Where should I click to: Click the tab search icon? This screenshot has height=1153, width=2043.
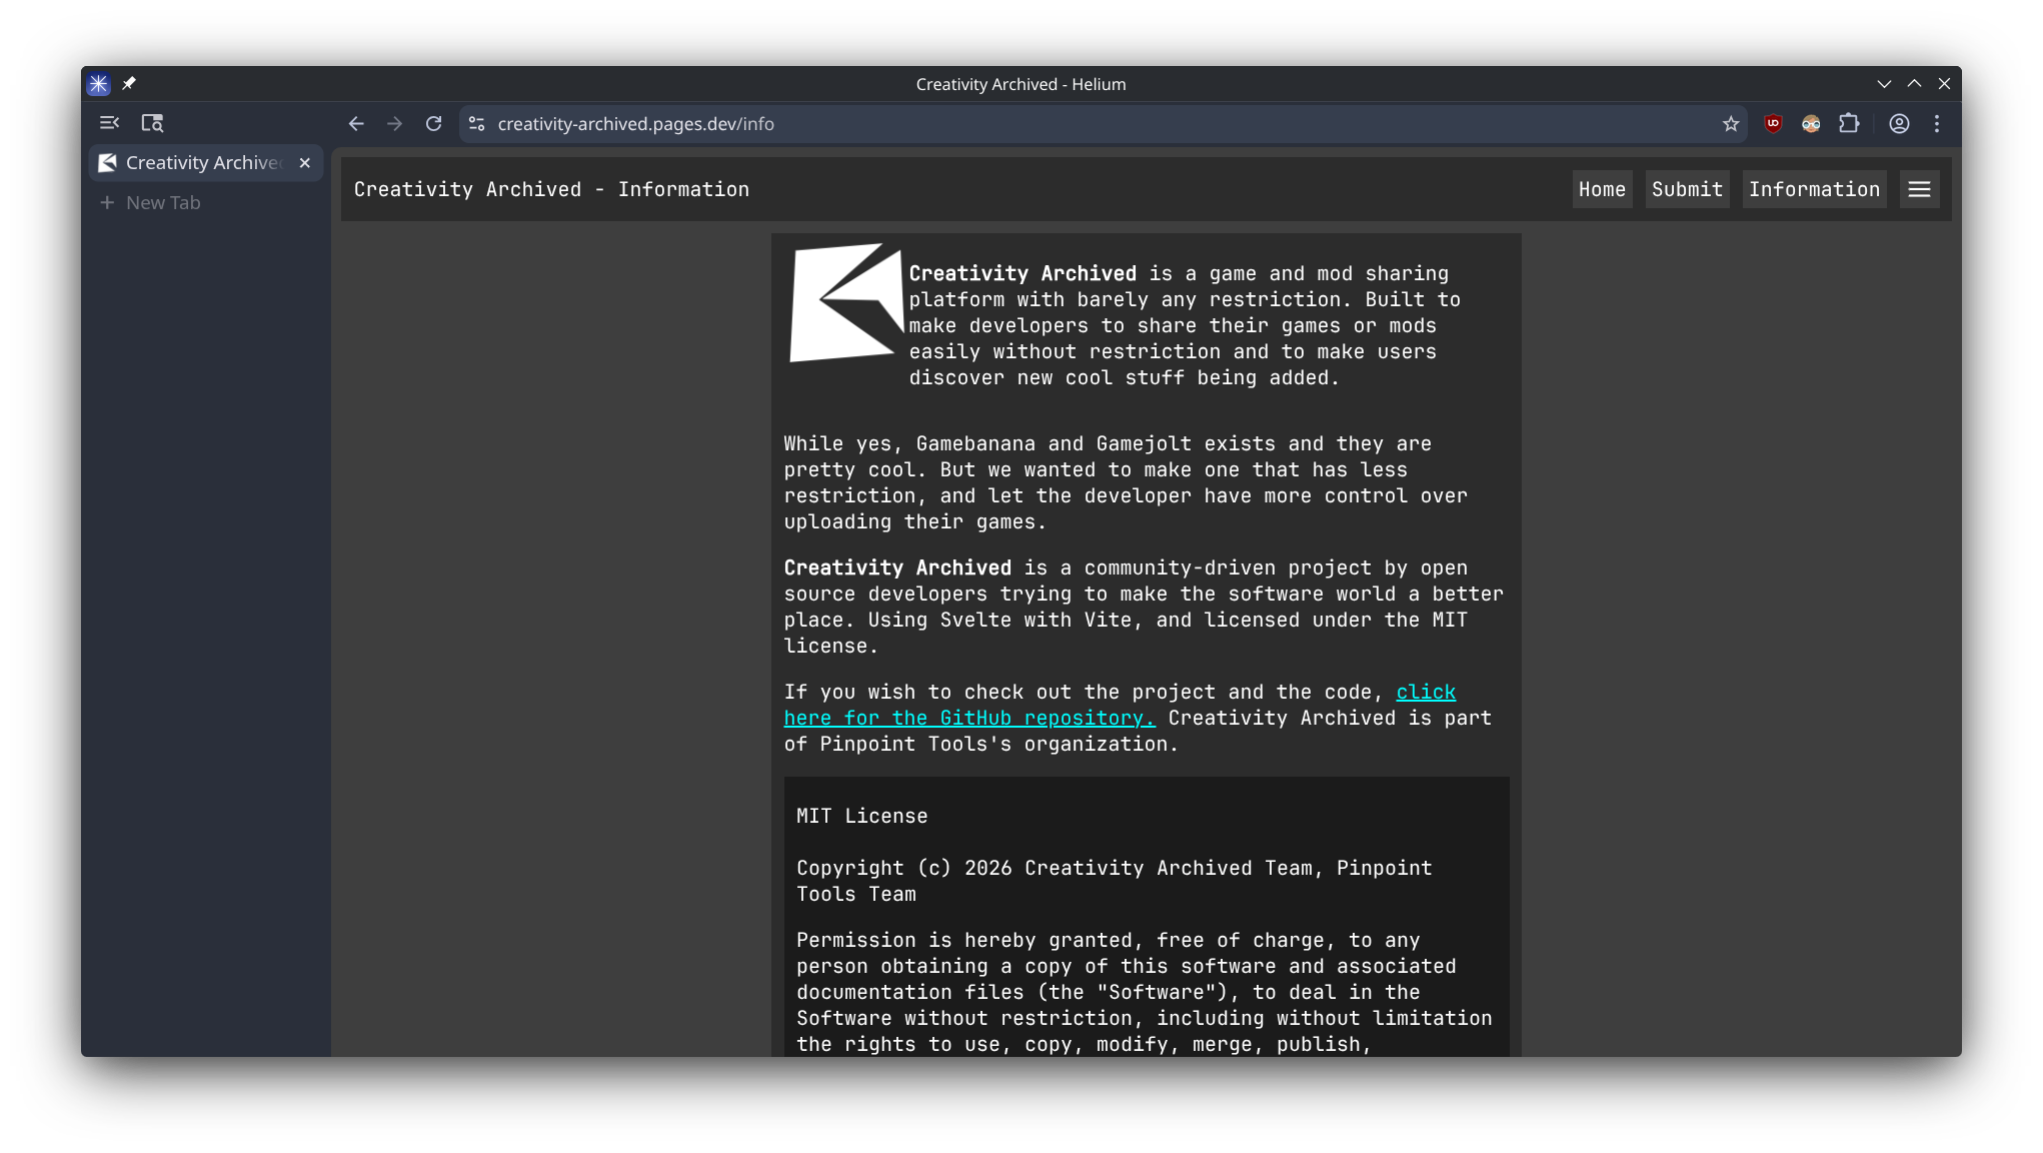pos(152,123)
